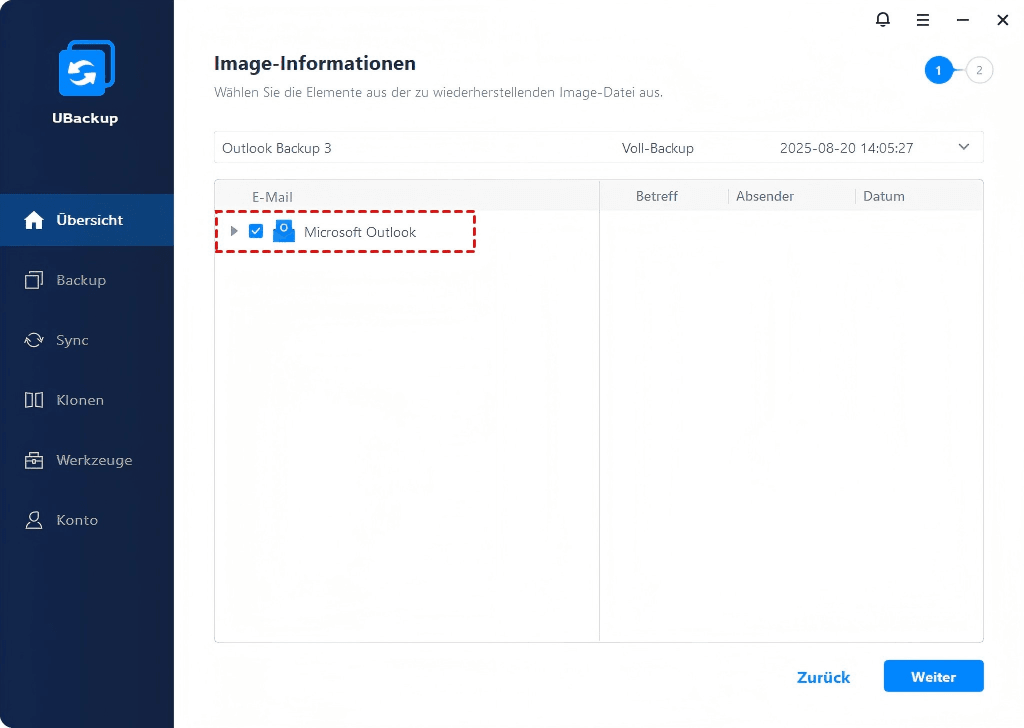The image size is (1024, 728).
Task: Click the Übersicht home icon
Action: coord(34,220)
